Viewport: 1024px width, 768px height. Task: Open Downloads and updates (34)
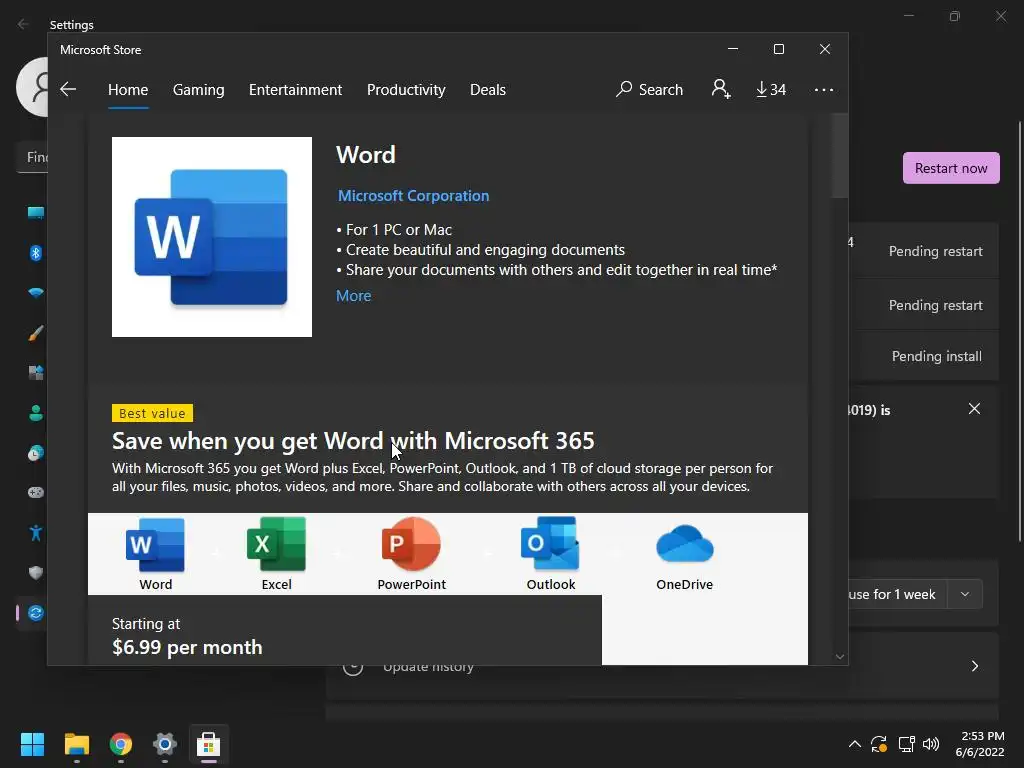click(x=771, y=89)
